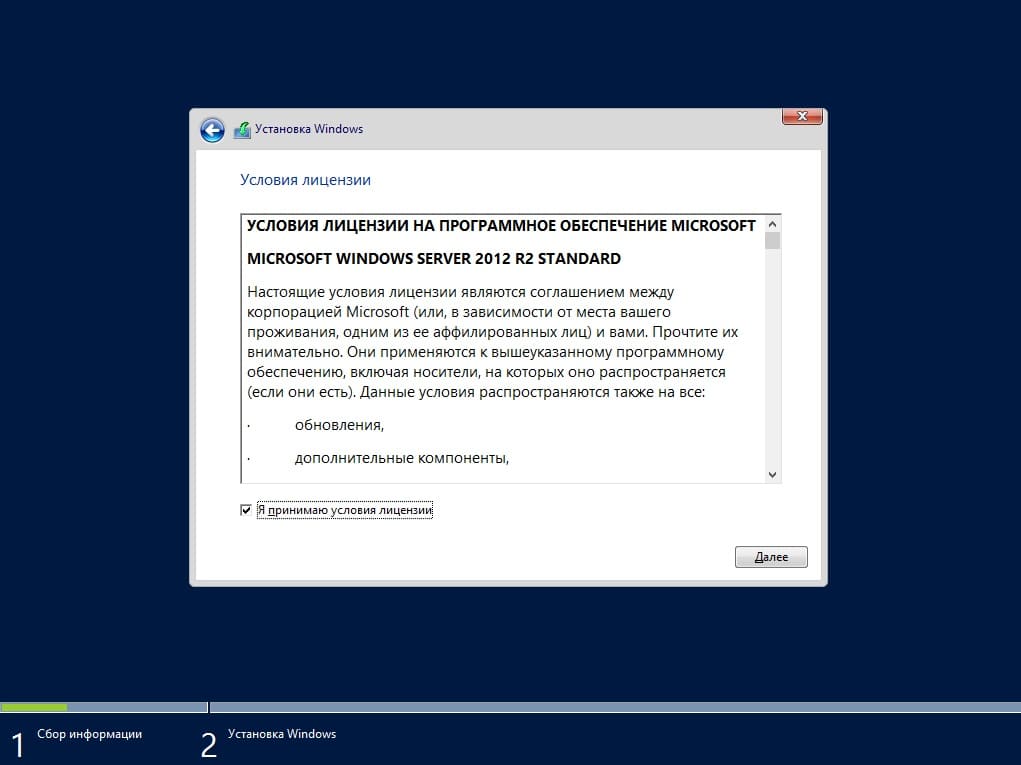Click the MICROSOFT WINDOWS SERVER 2012 R2 STANDARD line
Screen dimensions: 1021x765
point(434,258)
